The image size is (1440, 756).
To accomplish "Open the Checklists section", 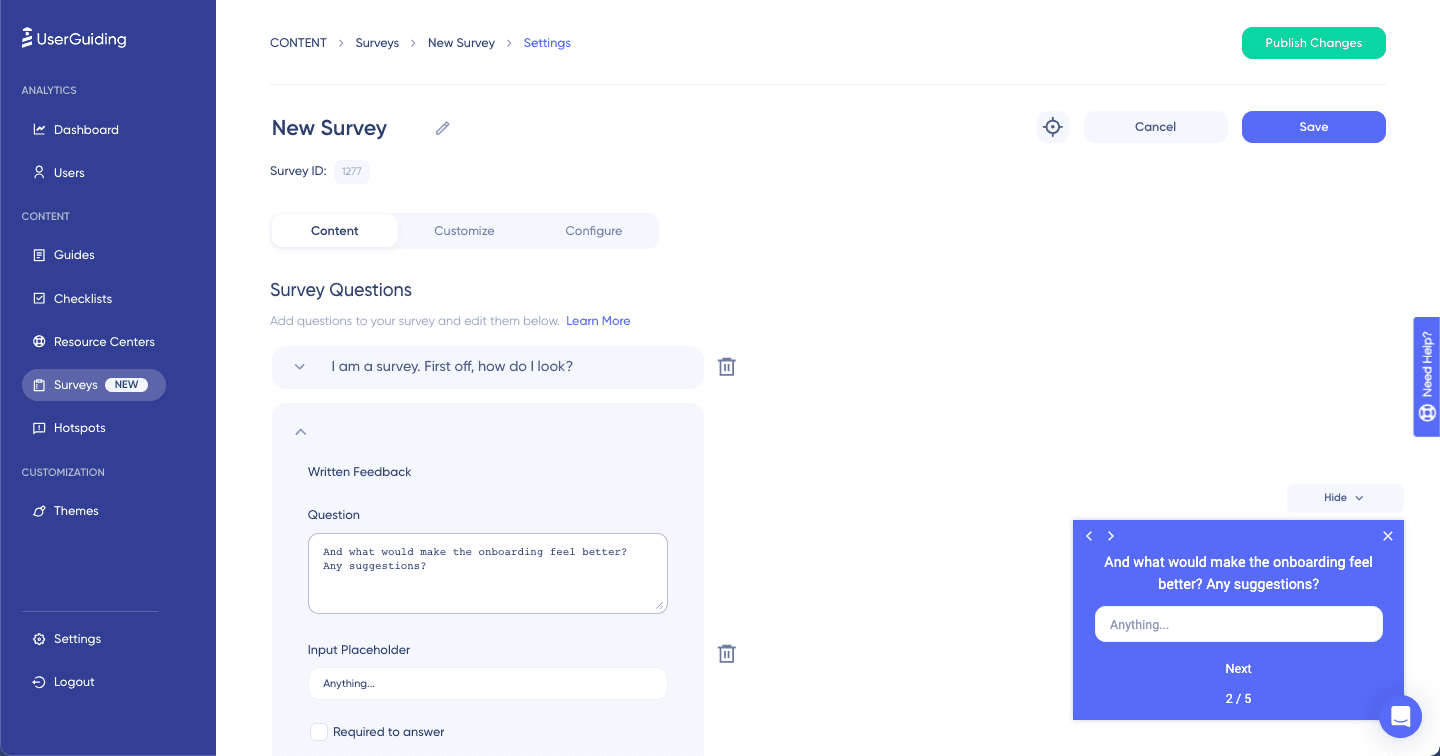I will pos(82,298).
